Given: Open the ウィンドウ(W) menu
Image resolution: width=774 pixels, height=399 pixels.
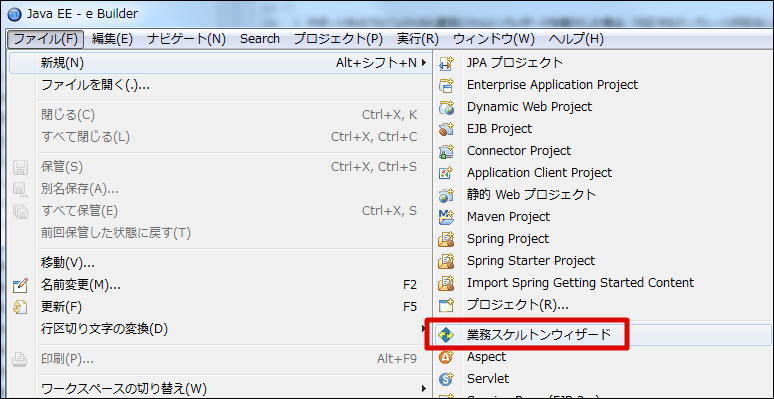Looking at the screenshot, I should (494, 39).
